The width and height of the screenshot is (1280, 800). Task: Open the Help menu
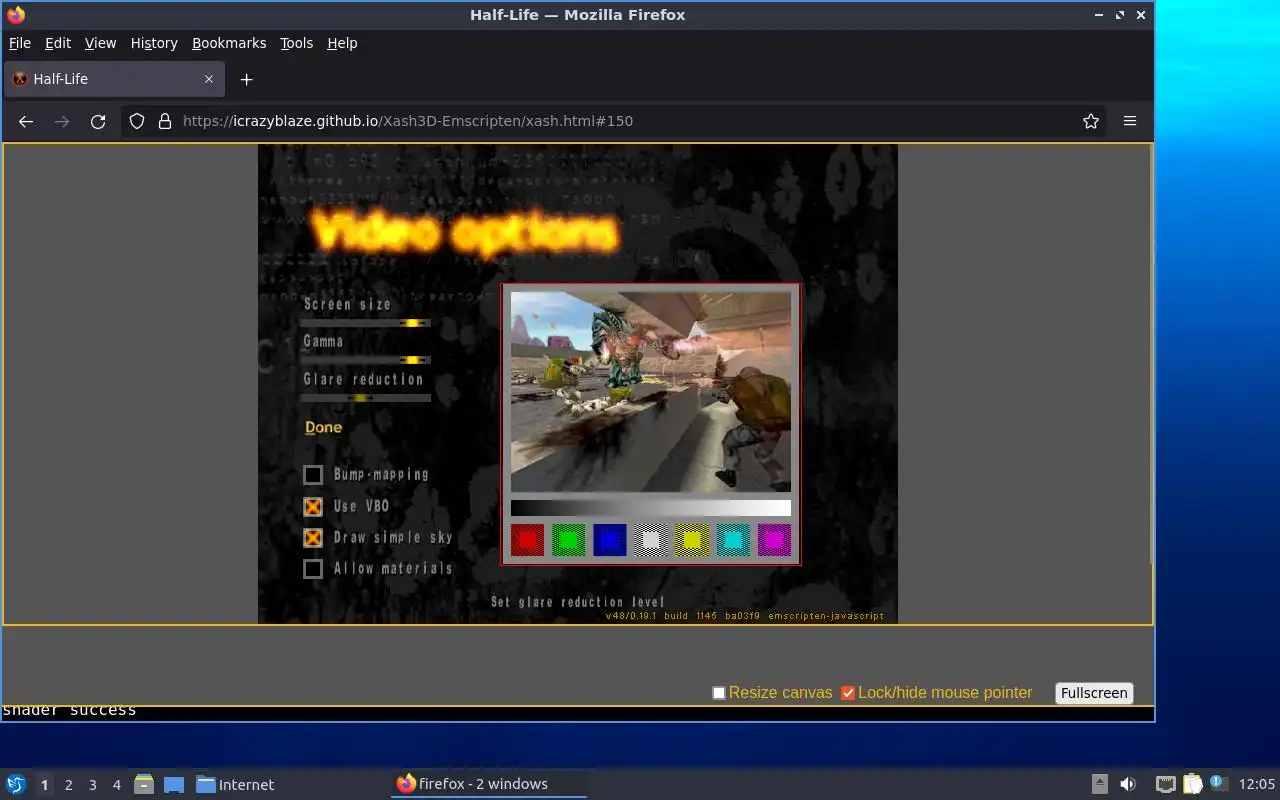coord(342,43)
